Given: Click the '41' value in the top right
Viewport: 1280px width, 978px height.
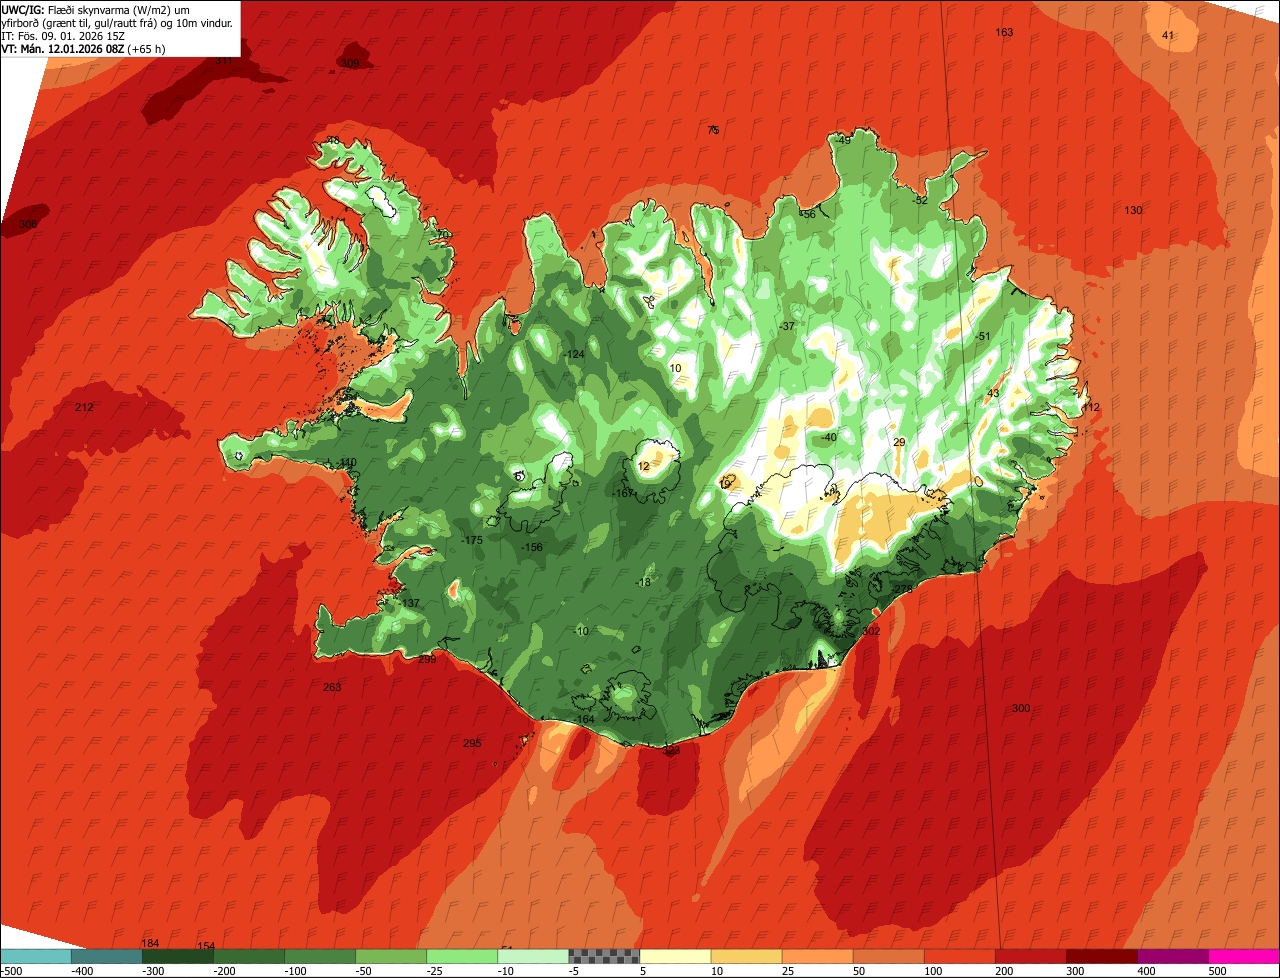Looking at the screenshot, I should (1168, 35).
